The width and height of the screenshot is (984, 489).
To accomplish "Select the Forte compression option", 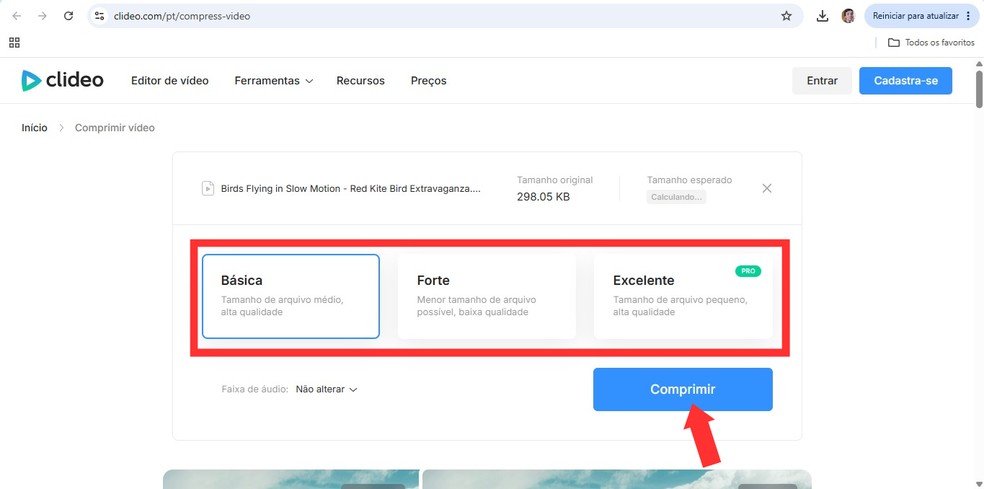I will tap(486, 296).
